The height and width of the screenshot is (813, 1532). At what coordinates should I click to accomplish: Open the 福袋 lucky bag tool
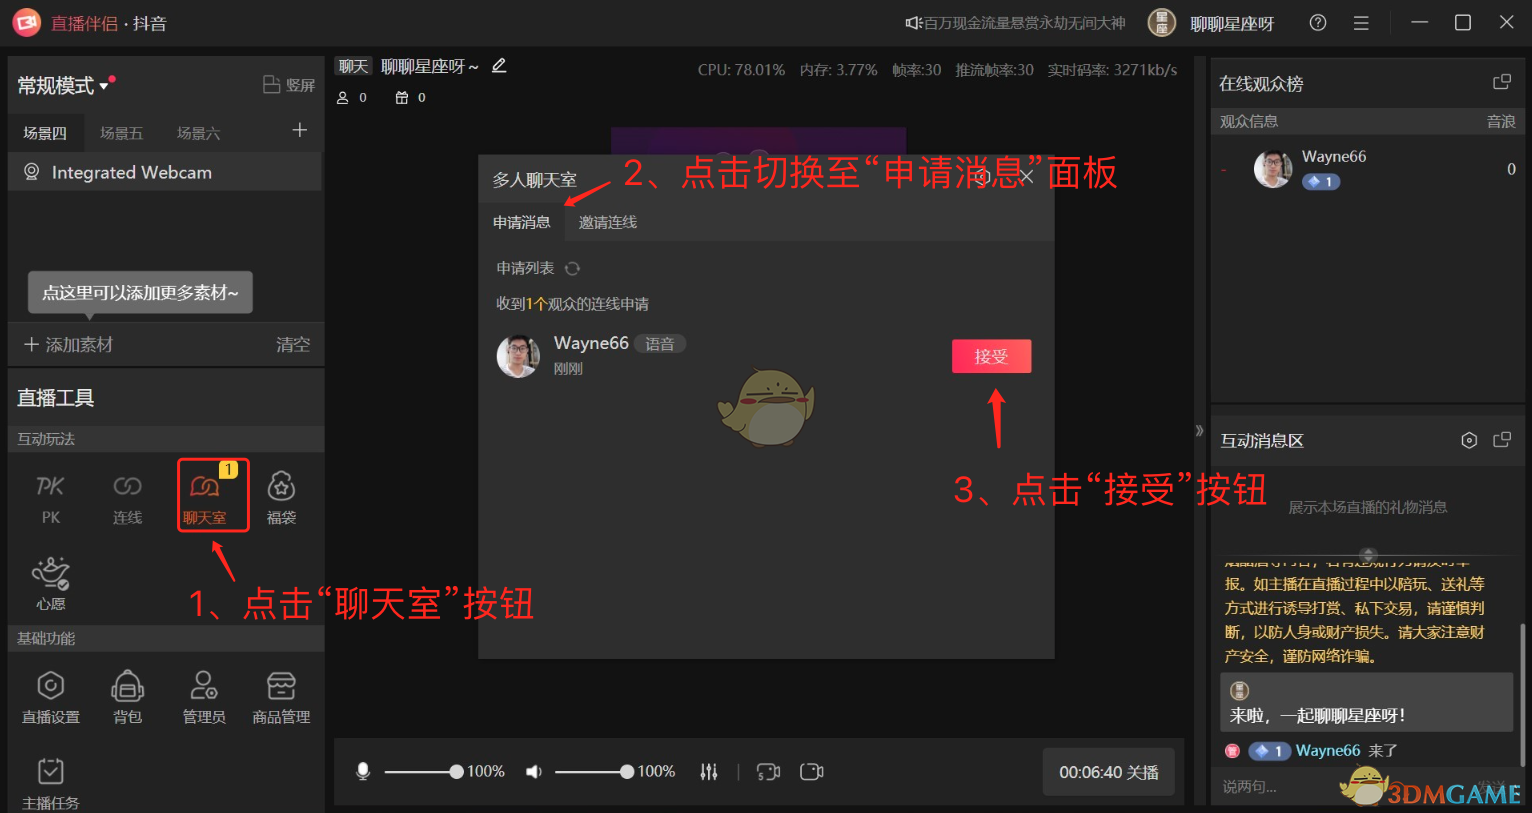pyautogui.click(x=281, y=495)
